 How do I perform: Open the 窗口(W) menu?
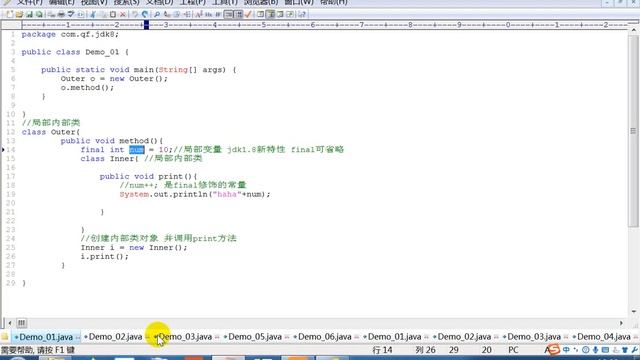pos(299,2)
